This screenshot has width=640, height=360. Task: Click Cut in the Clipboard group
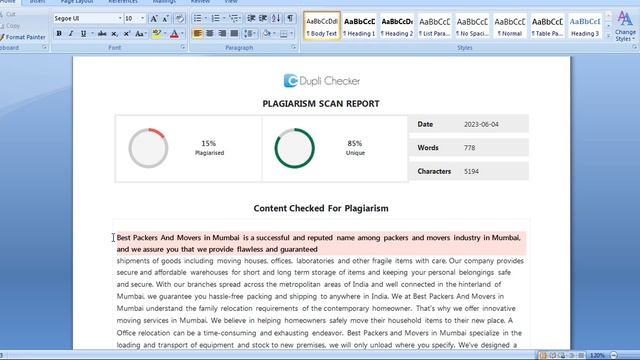coord(8,14)
